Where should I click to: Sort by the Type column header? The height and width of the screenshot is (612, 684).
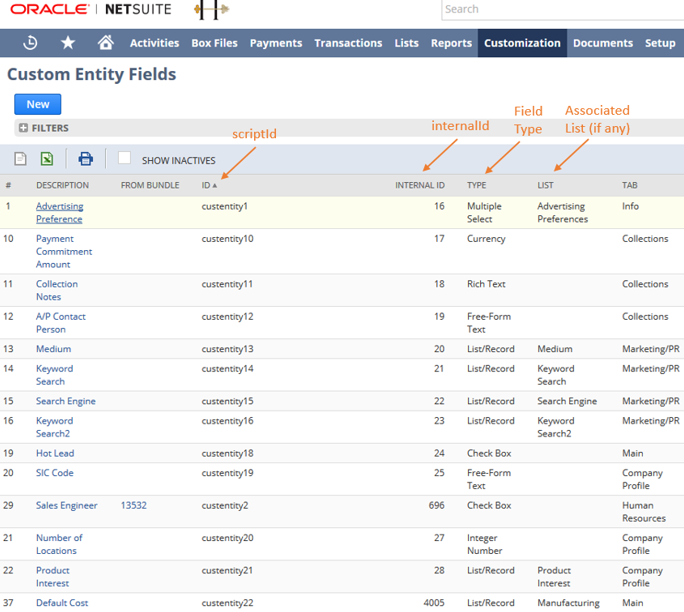click(476, 185)
